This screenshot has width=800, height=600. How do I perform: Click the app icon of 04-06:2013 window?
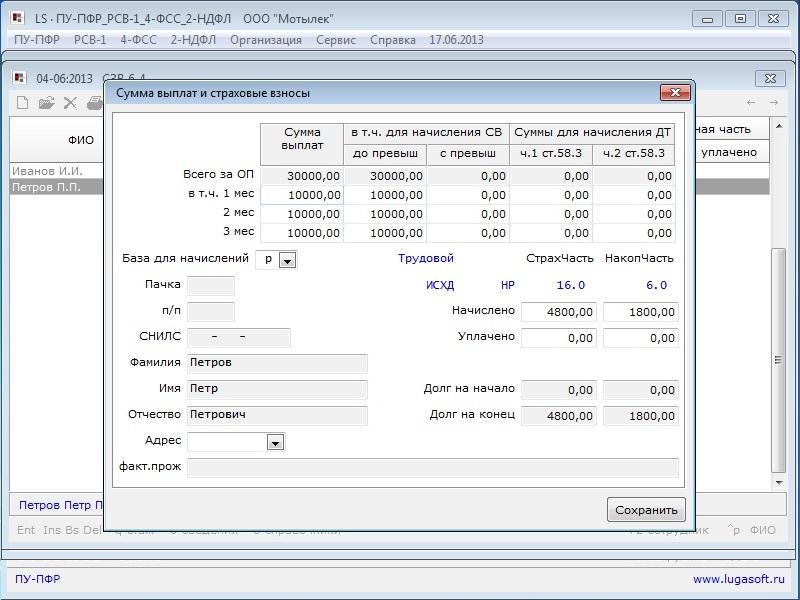tap(19, 78)
